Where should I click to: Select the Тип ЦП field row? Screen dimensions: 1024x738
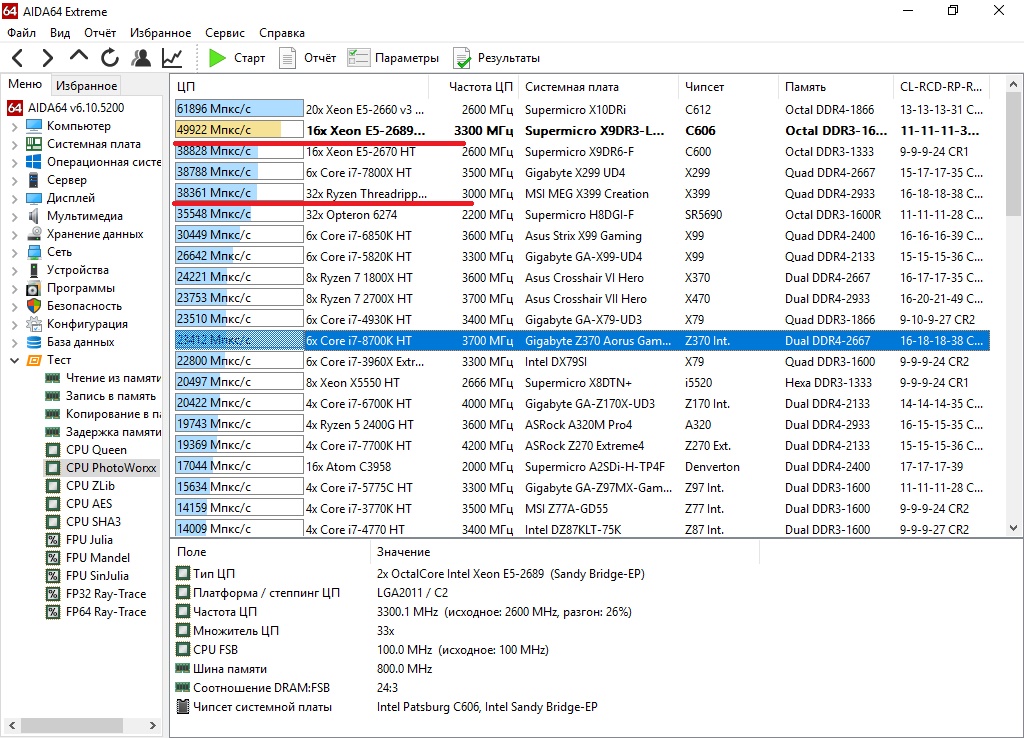coord(464,573)
